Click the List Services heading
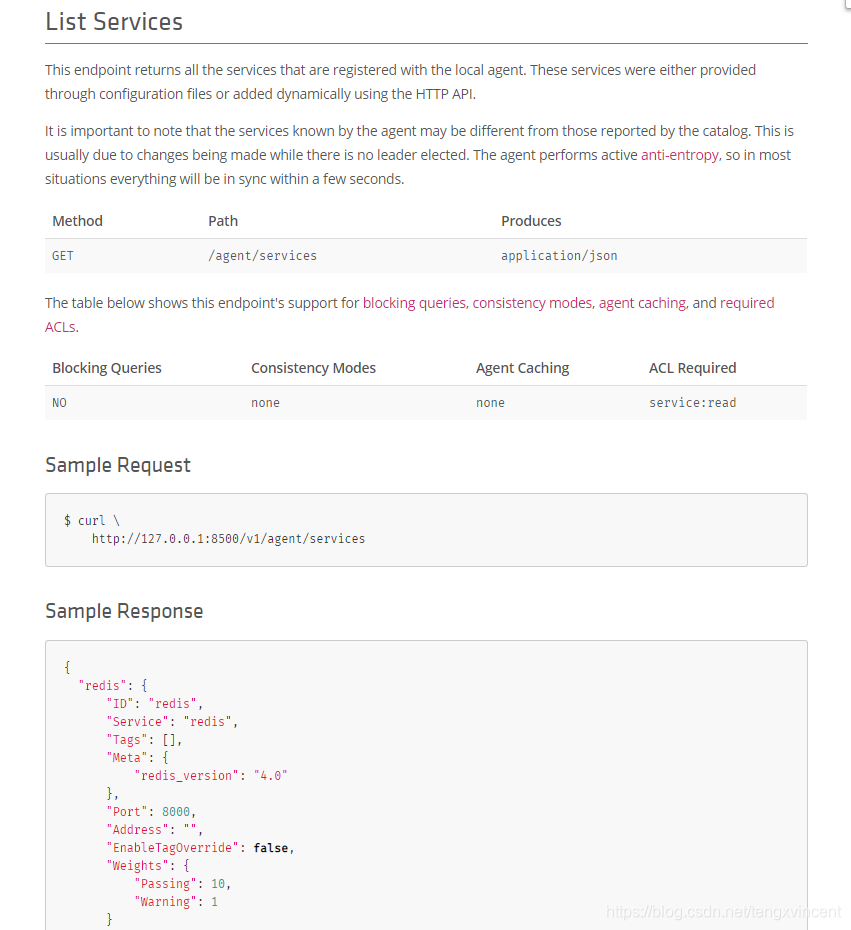 114,22
